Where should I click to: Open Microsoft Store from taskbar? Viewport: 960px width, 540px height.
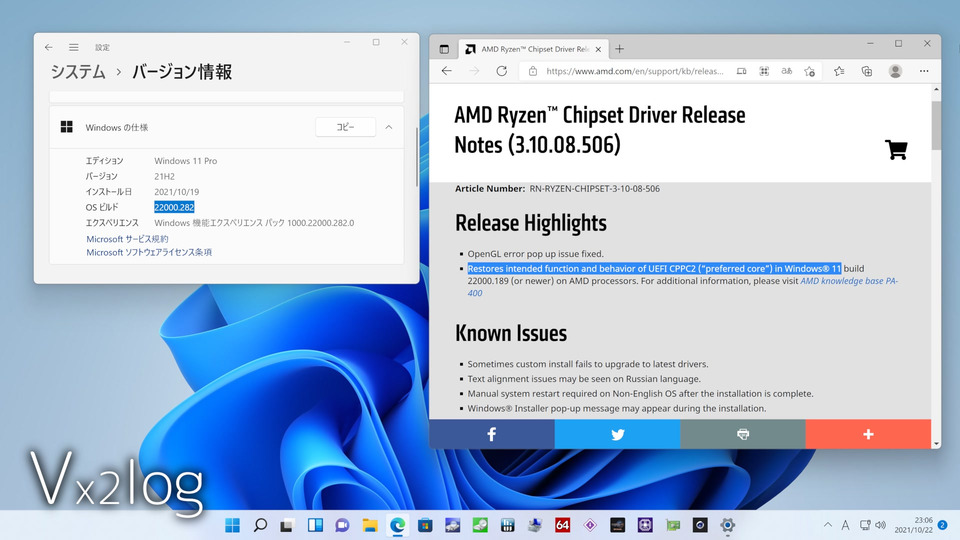click(425, 525)
